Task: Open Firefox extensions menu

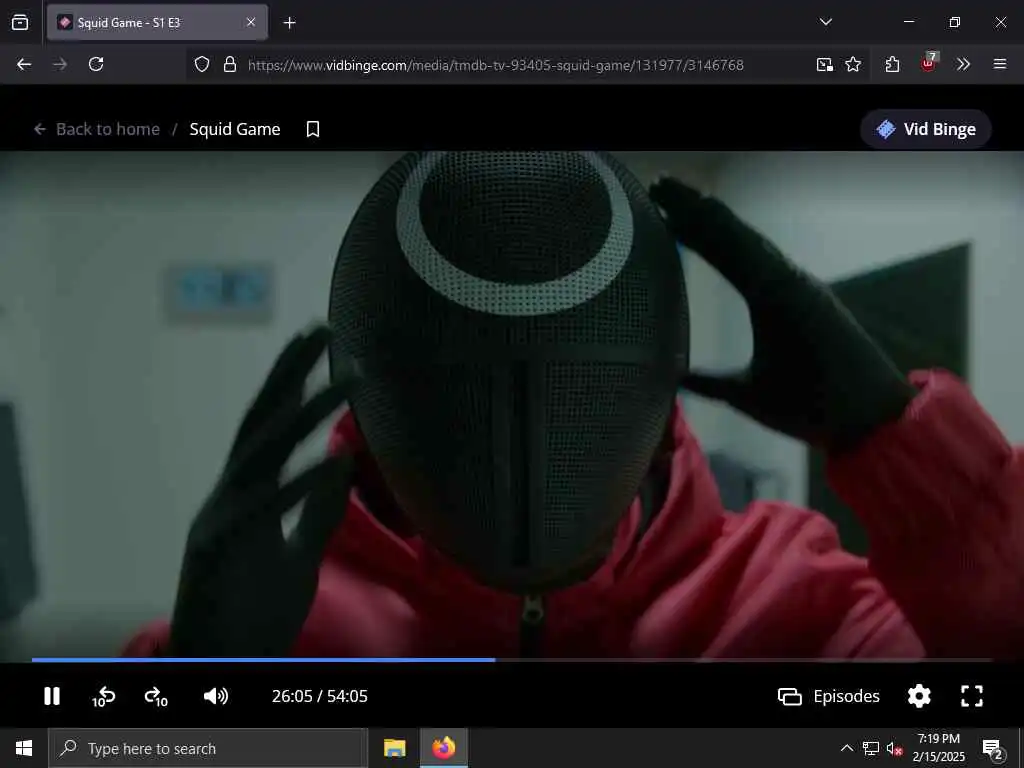Action: 893,64
